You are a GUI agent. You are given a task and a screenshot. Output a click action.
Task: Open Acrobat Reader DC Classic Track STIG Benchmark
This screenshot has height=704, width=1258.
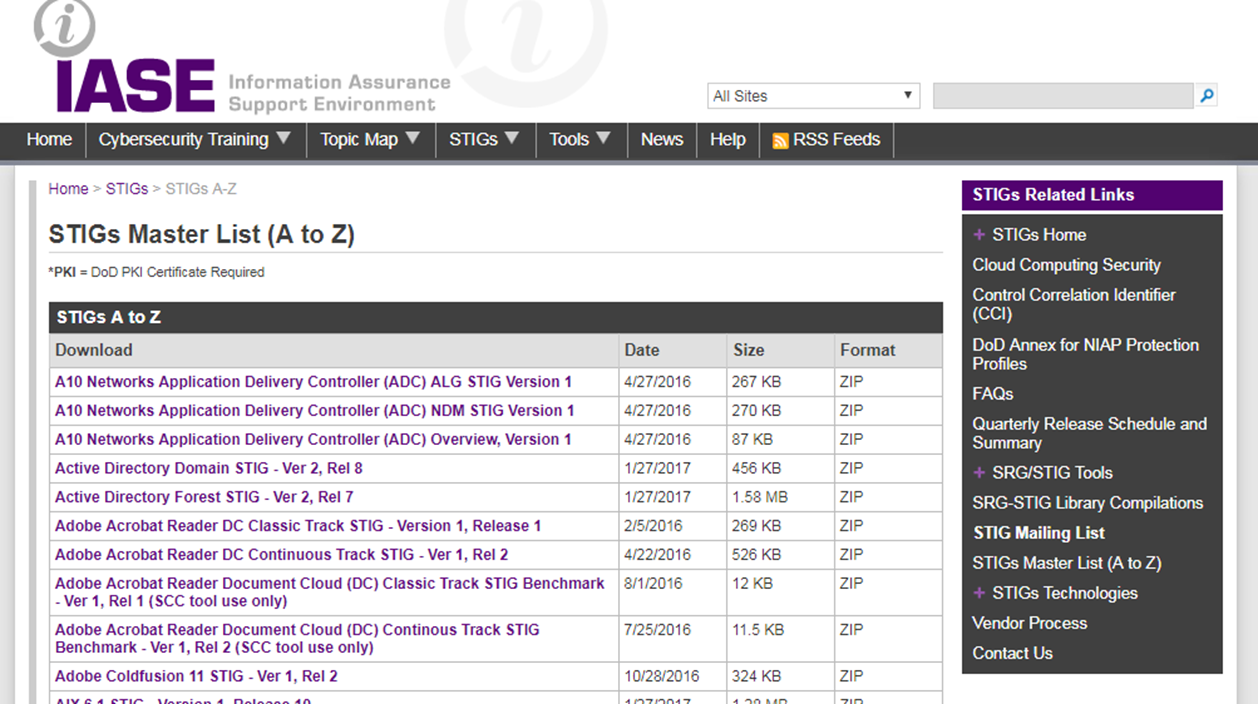330,592
